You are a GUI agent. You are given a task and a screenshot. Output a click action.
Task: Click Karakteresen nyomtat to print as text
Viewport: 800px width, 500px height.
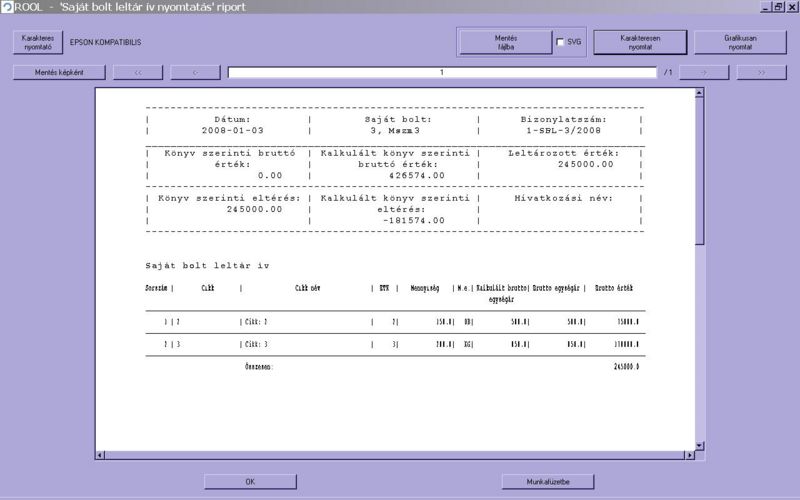(x=640, y=42)
